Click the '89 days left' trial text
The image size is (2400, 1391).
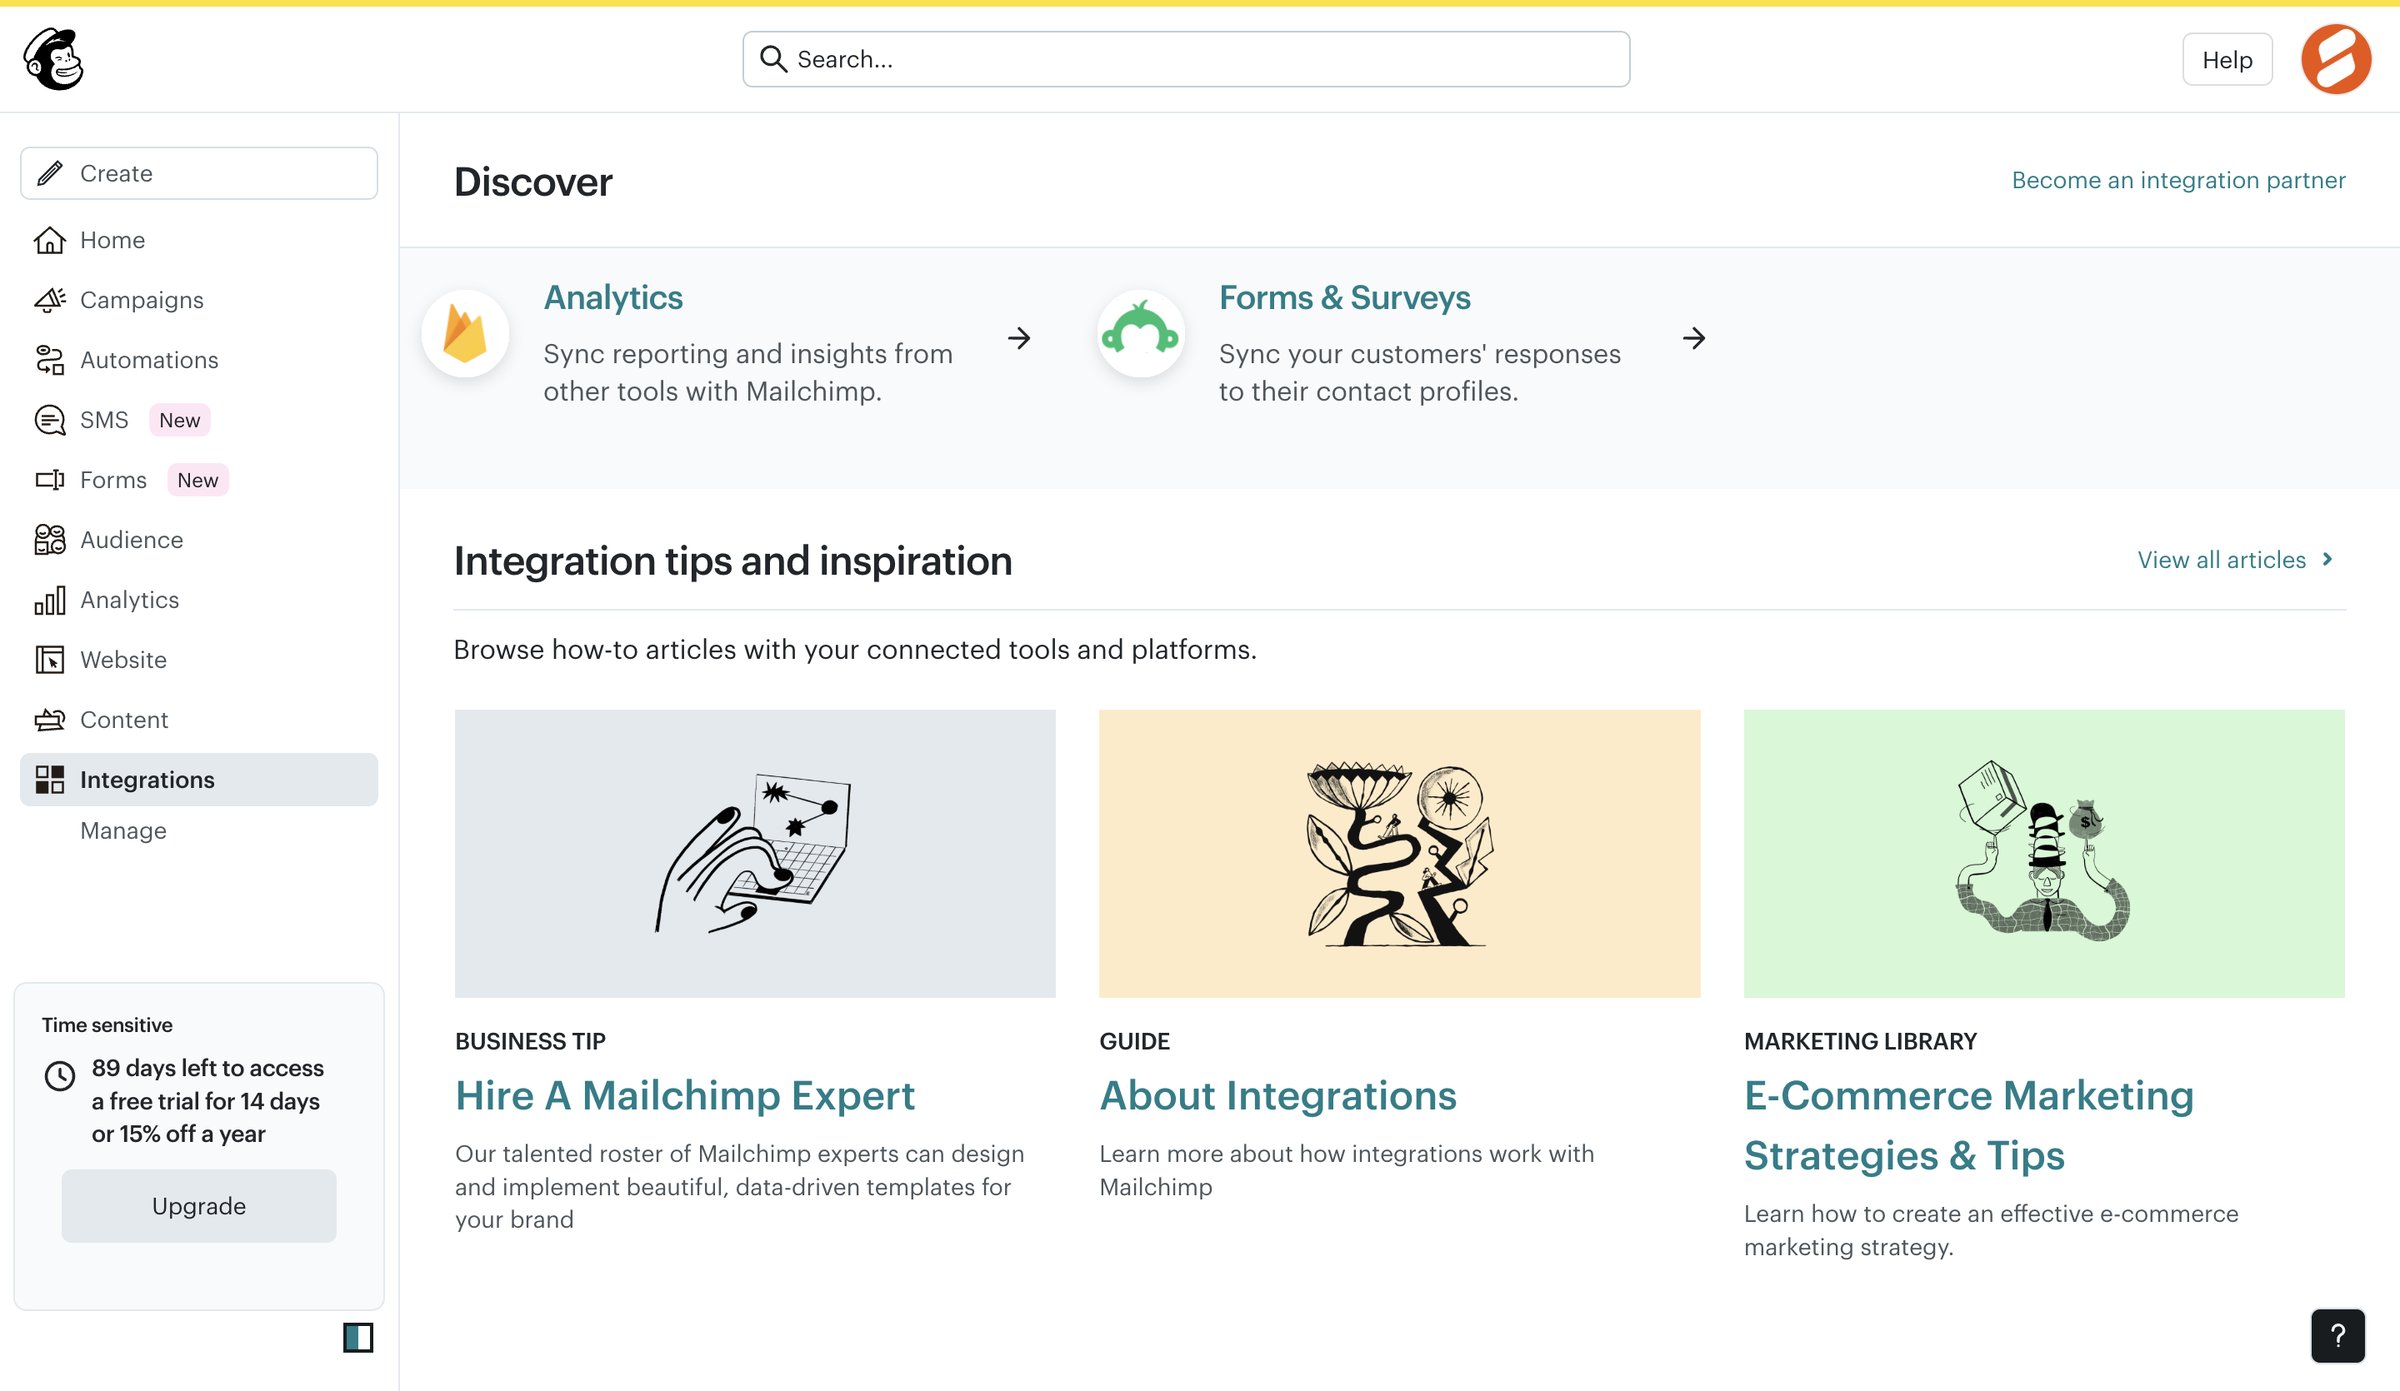(x=208, y=1101)
